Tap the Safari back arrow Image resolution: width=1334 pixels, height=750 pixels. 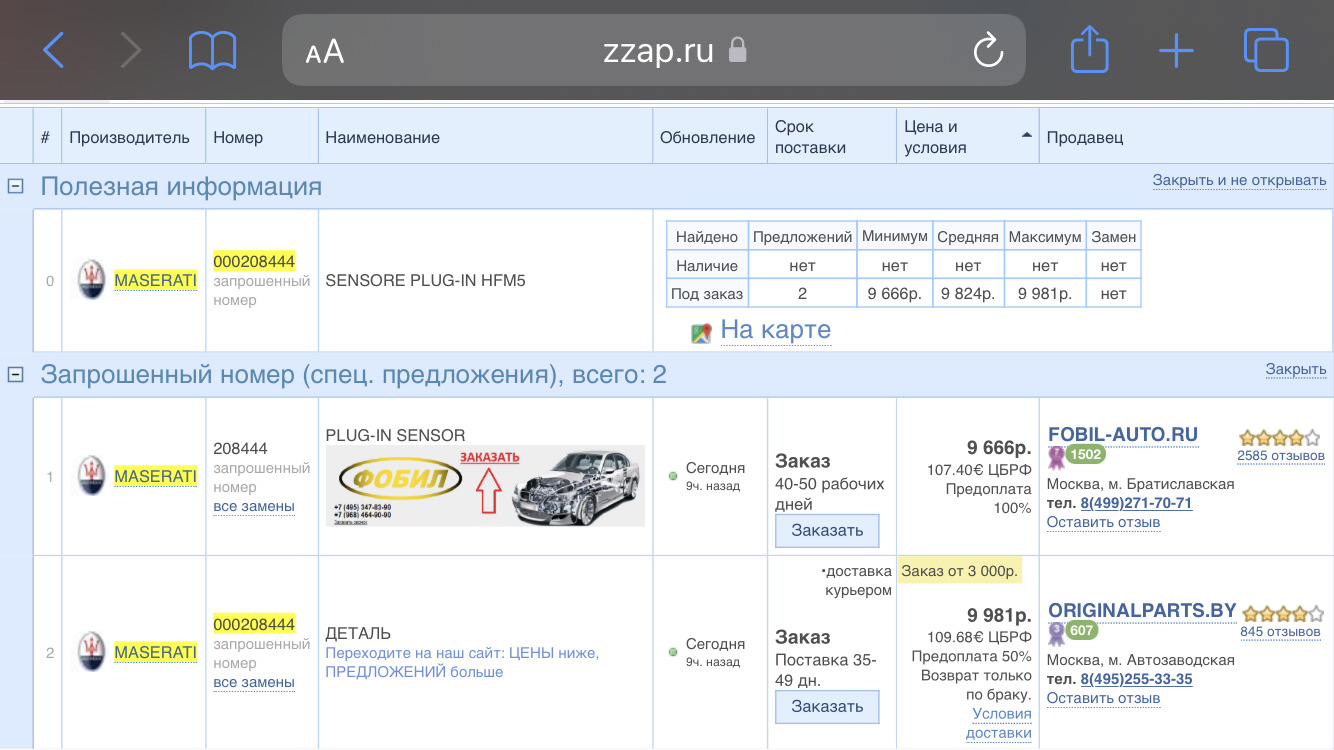[54, 49]
